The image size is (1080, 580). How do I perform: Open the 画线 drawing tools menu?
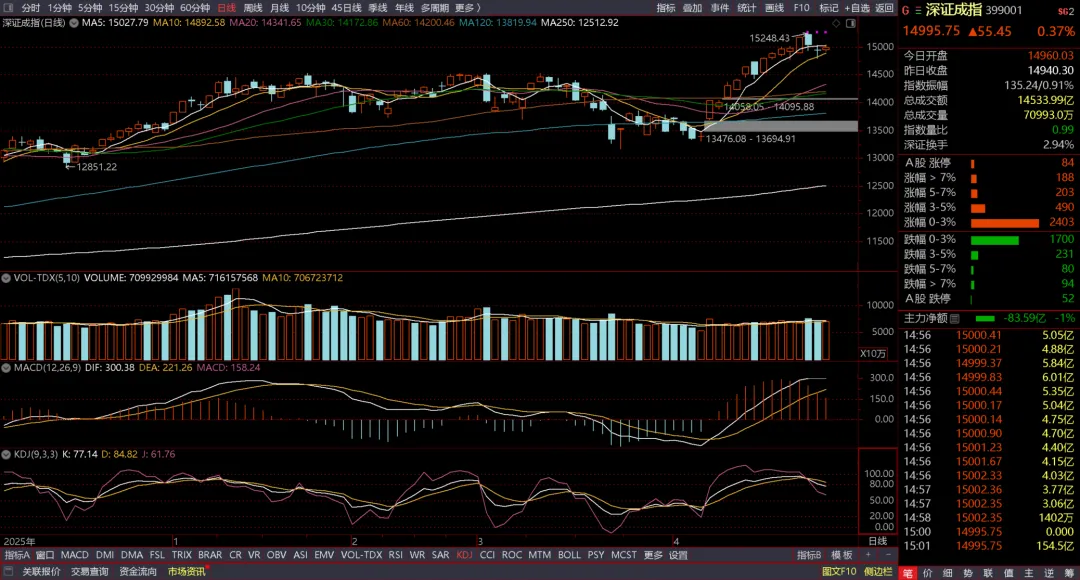pyautogui.click(x=774, y=8)
